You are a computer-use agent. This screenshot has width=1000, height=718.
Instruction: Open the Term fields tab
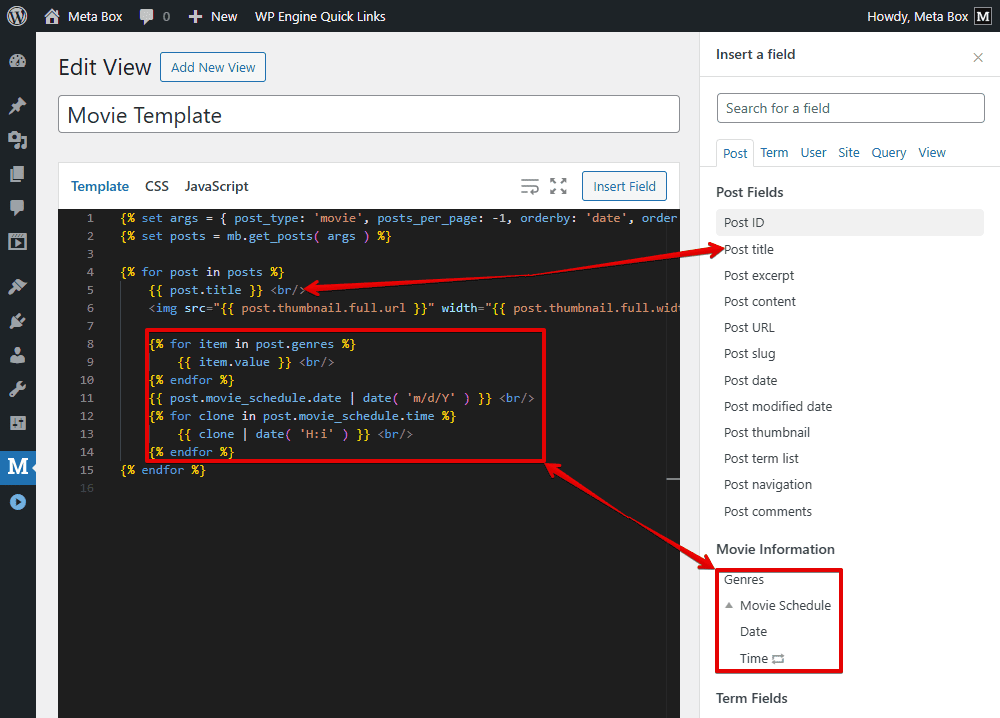pos(773,152)
